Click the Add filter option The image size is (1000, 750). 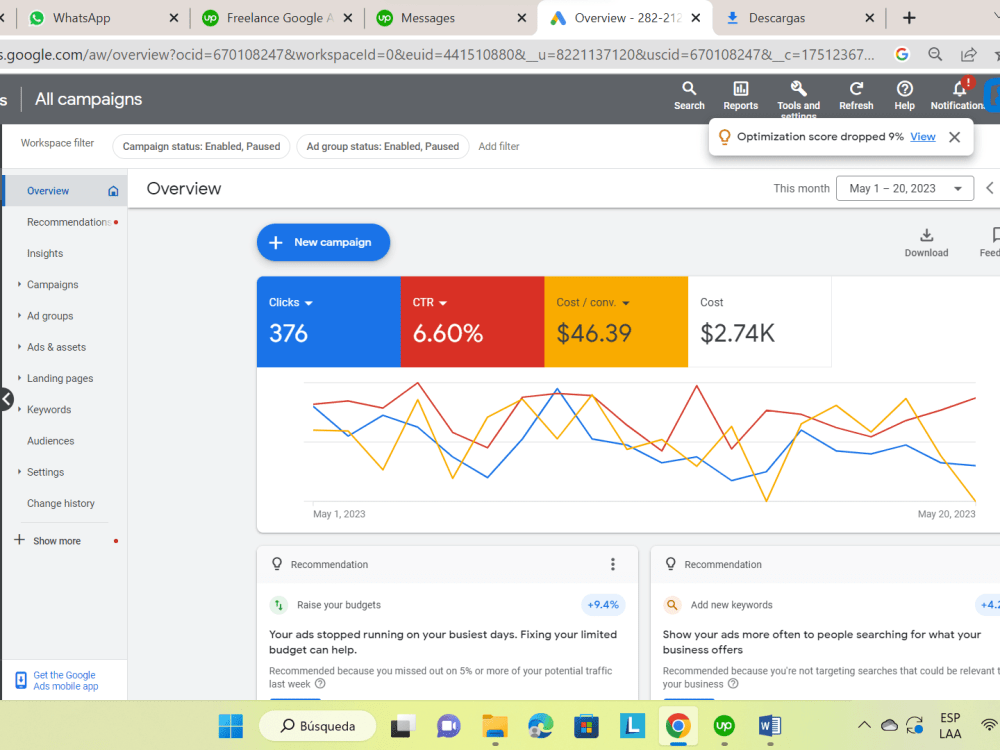pyautogui.click(x=499, y=146)
